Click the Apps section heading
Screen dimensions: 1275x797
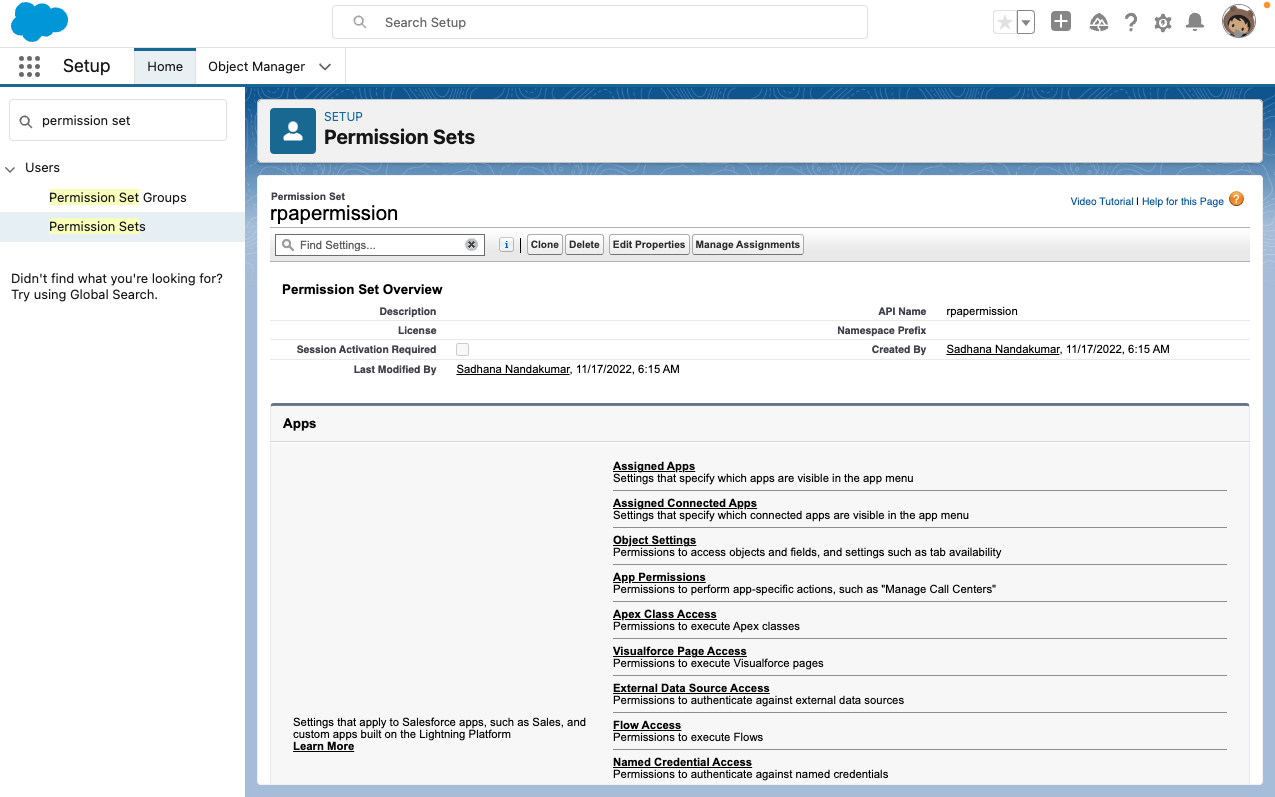[x=300, y=423]
